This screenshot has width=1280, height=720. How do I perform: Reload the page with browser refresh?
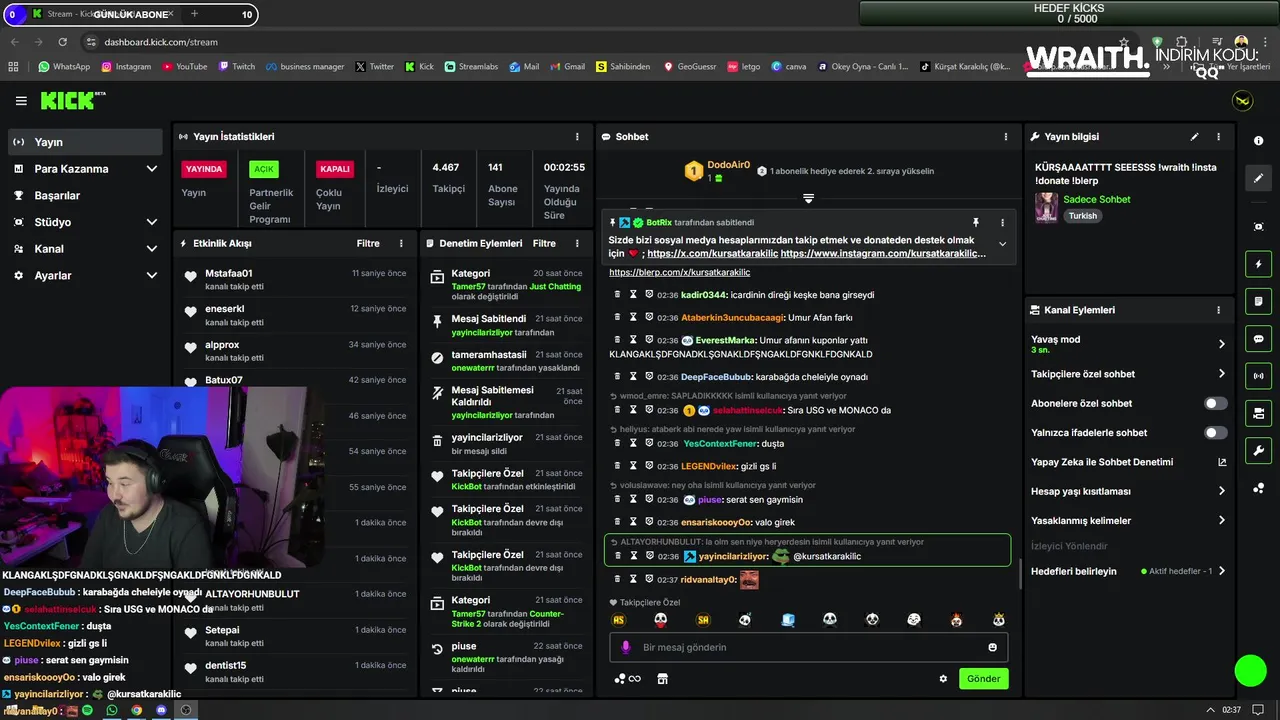click(x=62, y=42)
